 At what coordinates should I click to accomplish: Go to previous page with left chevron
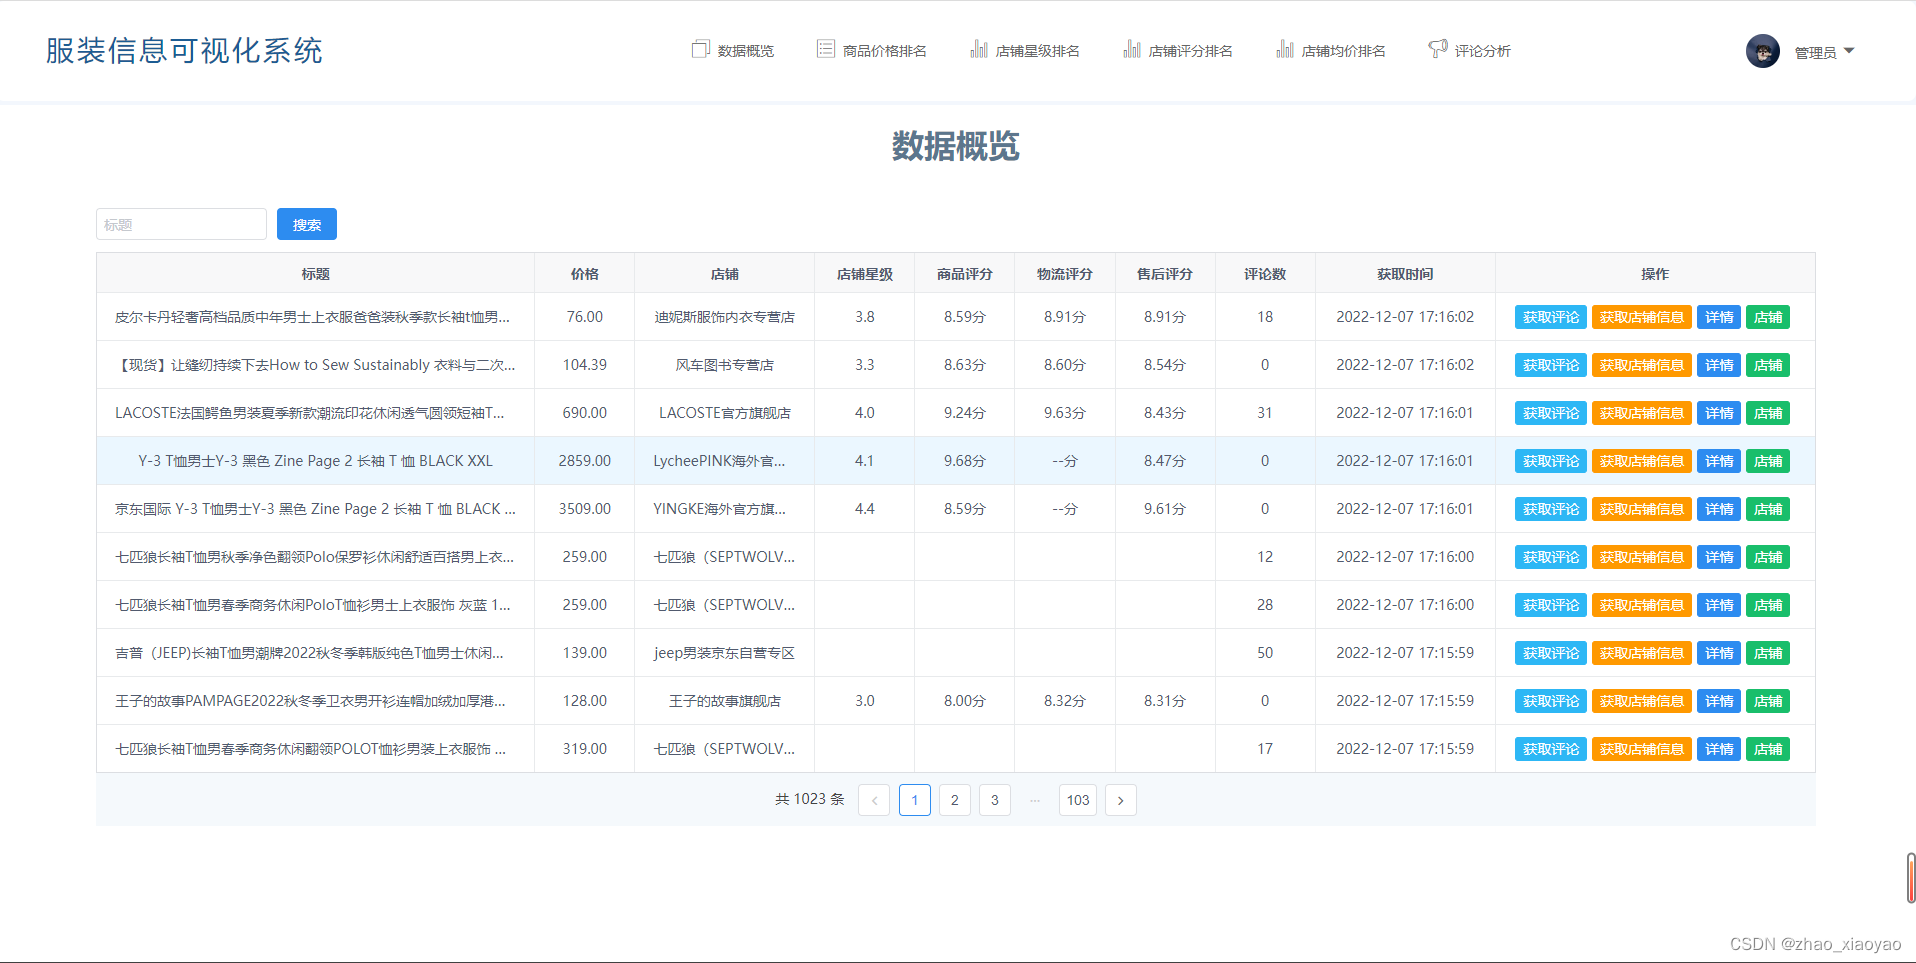(874, 800)
